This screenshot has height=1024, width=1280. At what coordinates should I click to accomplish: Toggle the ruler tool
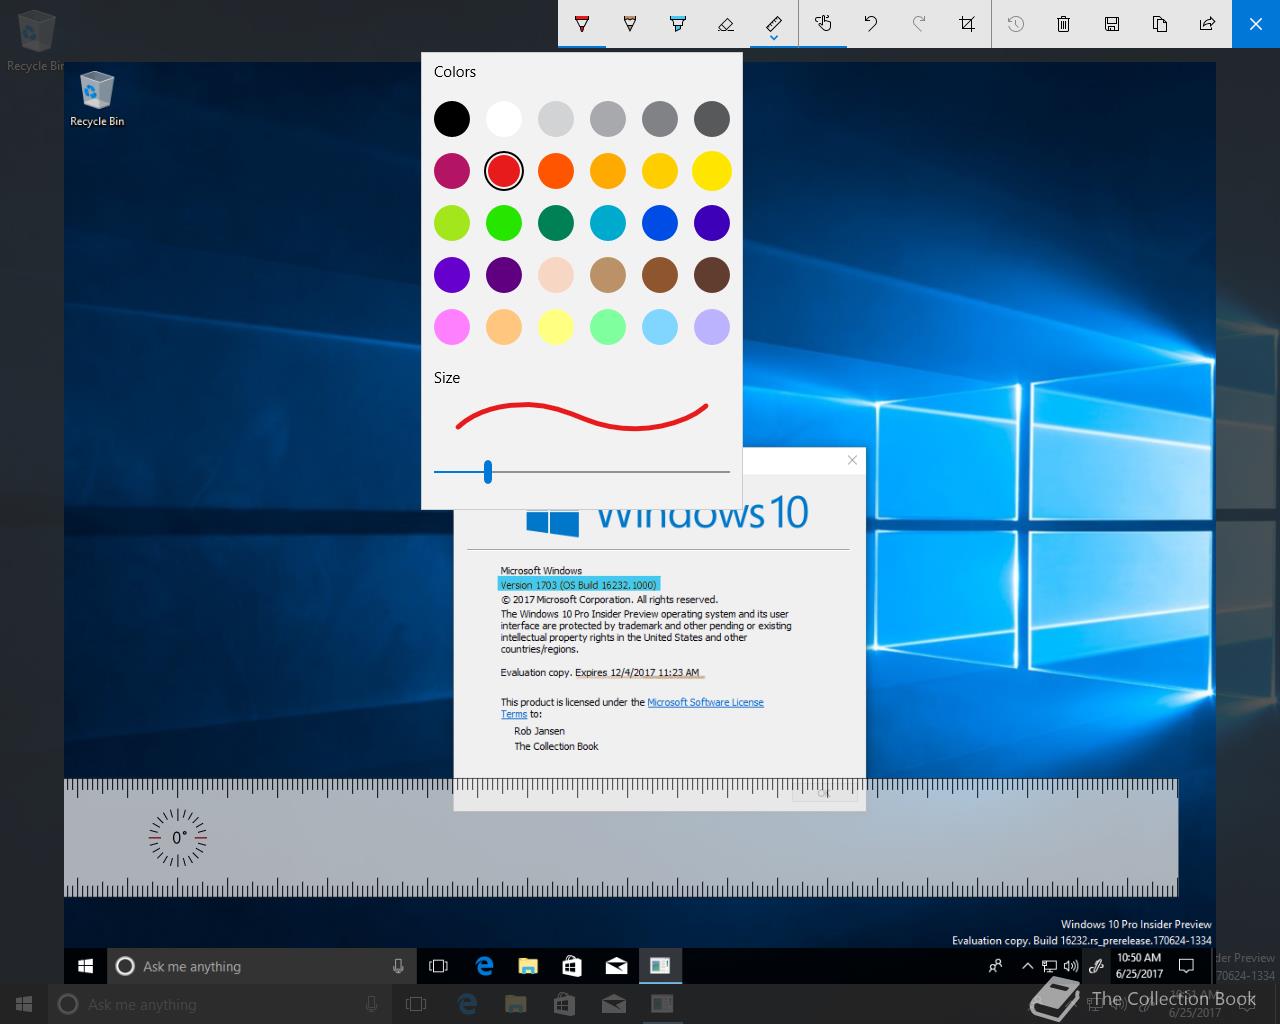[x=774, y=22]
